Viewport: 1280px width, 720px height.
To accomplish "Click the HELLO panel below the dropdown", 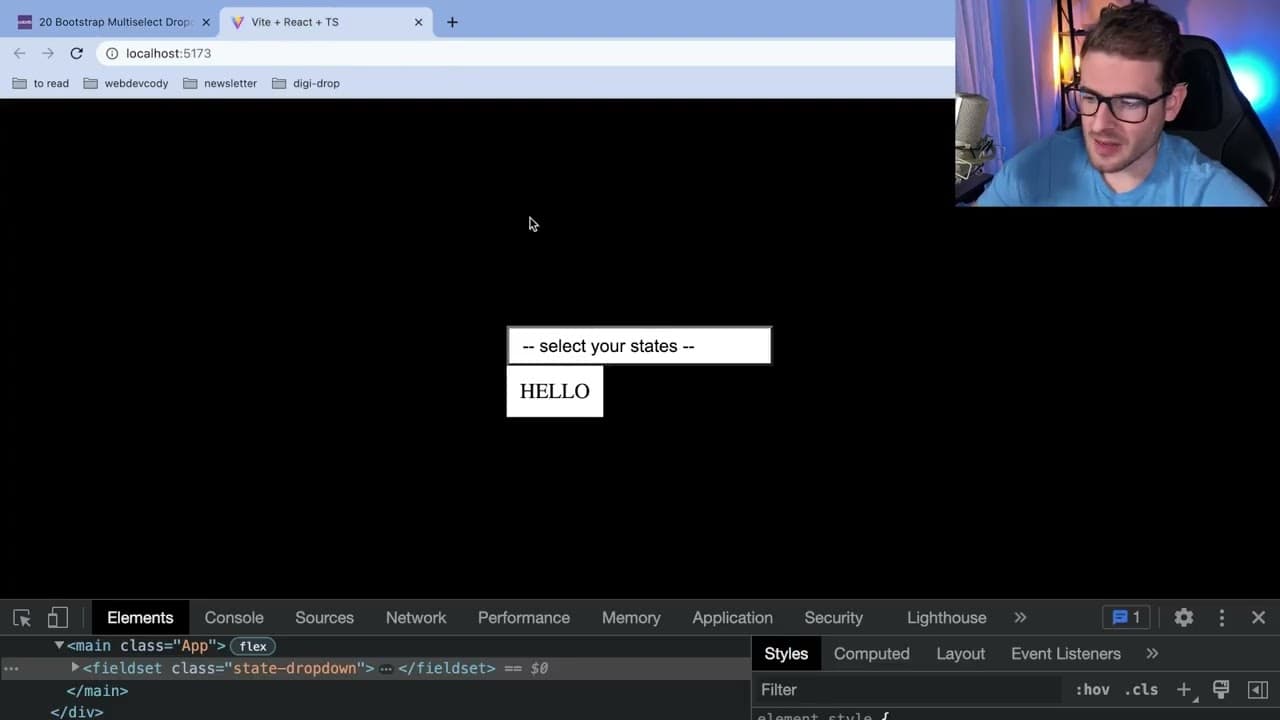I will (x=555, y=391).
